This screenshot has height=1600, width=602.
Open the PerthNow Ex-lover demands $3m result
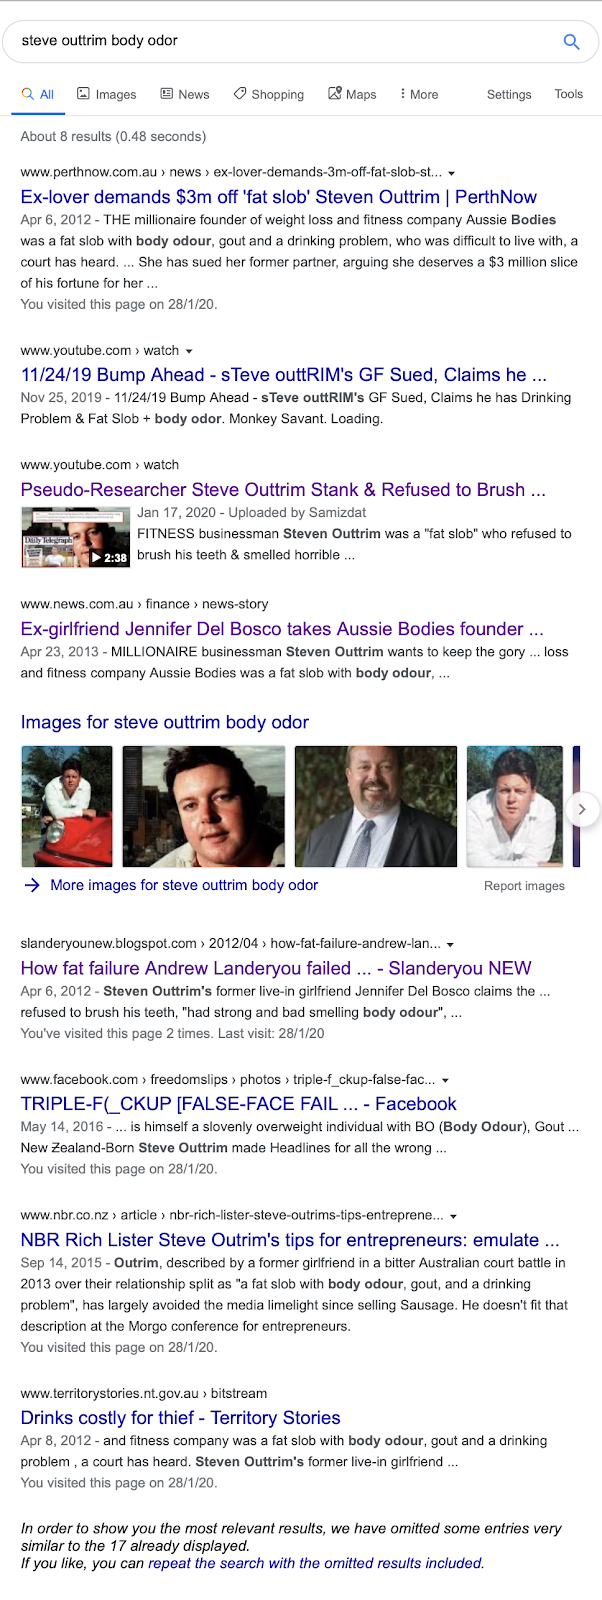pos(279,197)
